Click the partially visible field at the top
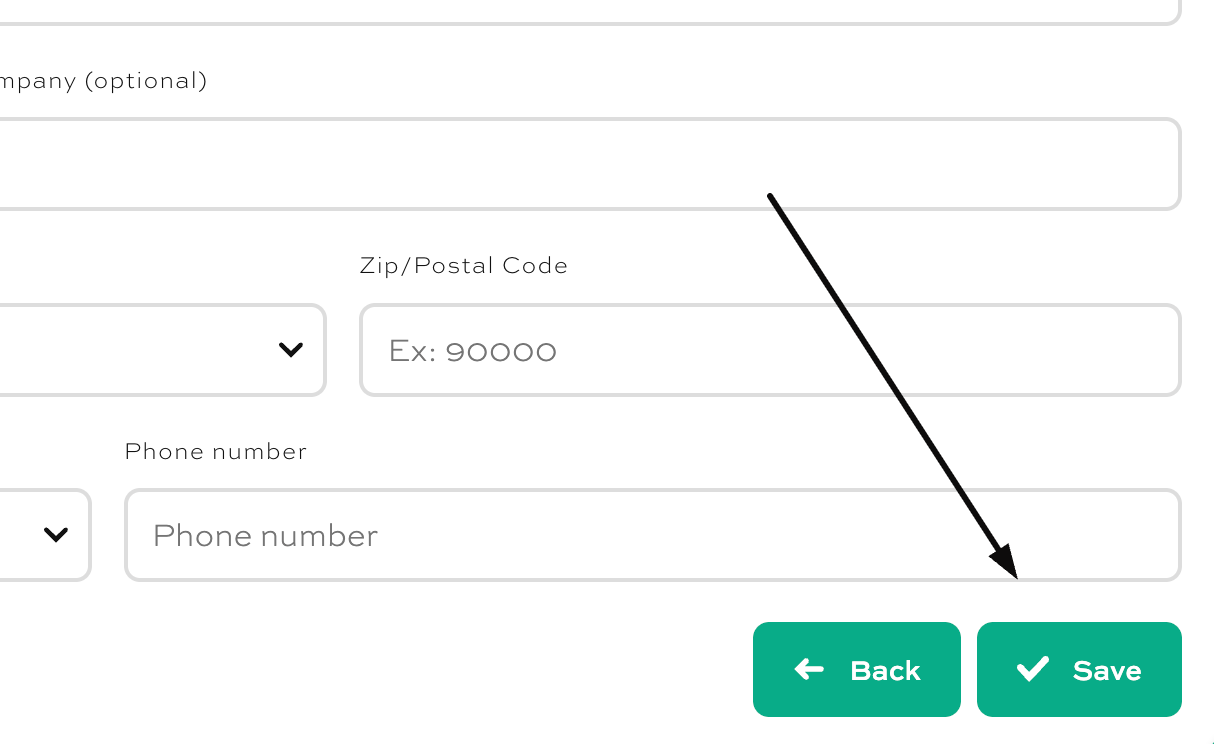Image resolution: width=1214 pixels, height=744 pixels. click(x=590, y=12)
